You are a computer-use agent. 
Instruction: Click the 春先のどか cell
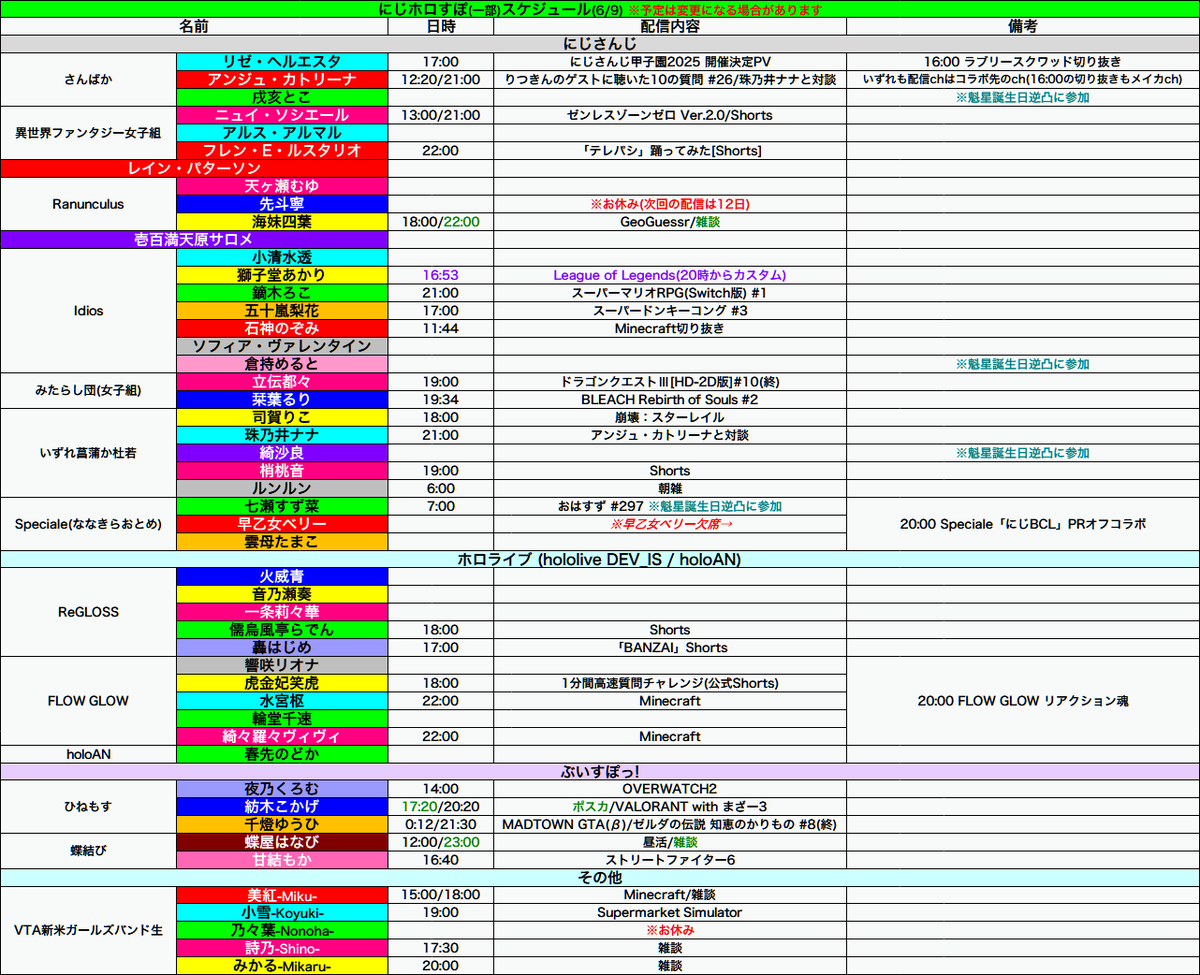[x=282, y=754]
